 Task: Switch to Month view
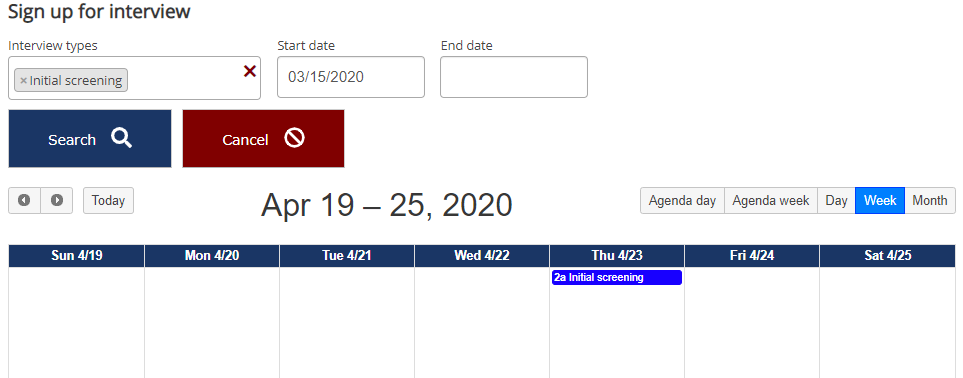click(x=930, y=200)
